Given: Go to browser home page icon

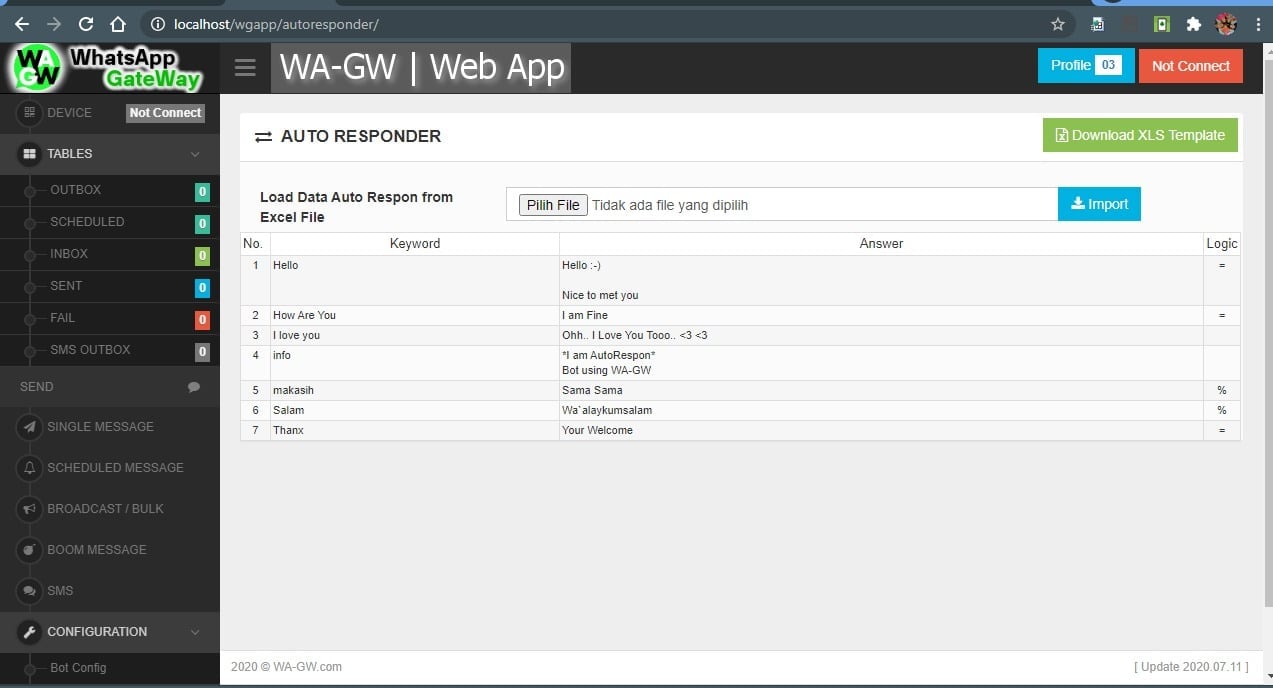Looking at the screenshot, I should 118,24.
